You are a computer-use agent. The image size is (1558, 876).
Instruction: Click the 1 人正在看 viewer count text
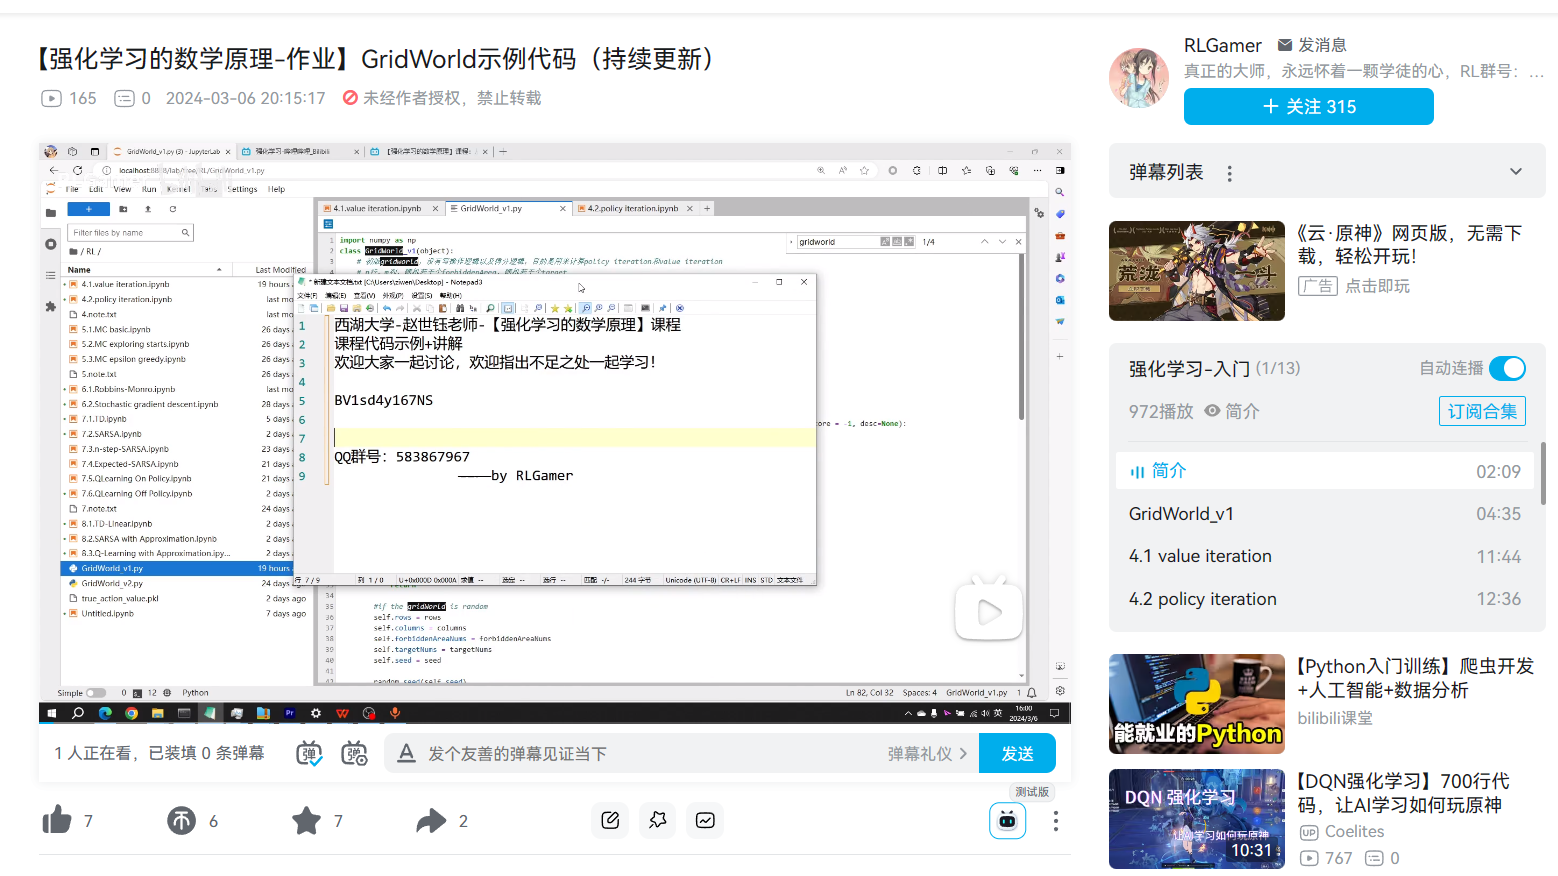[x=92, y=753]
